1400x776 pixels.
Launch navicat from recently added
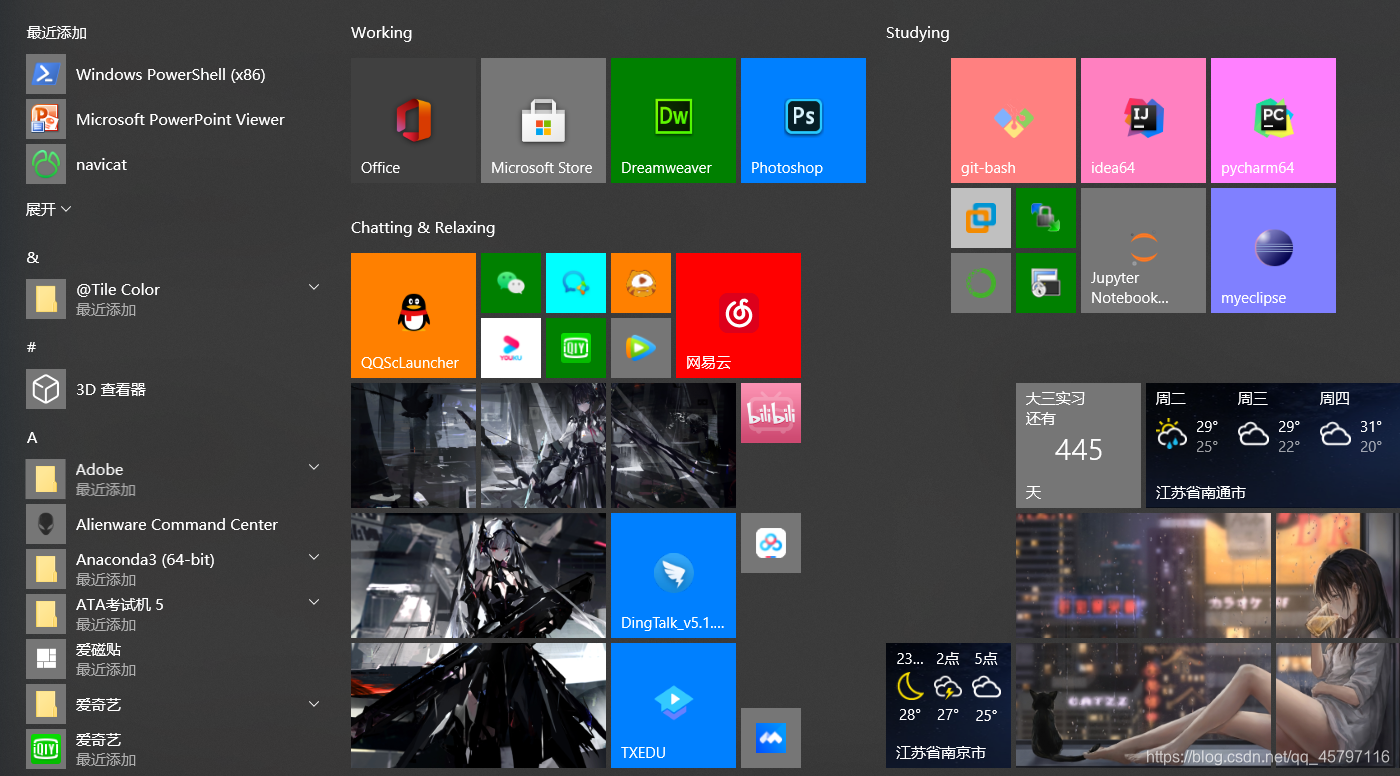point(175,164)
